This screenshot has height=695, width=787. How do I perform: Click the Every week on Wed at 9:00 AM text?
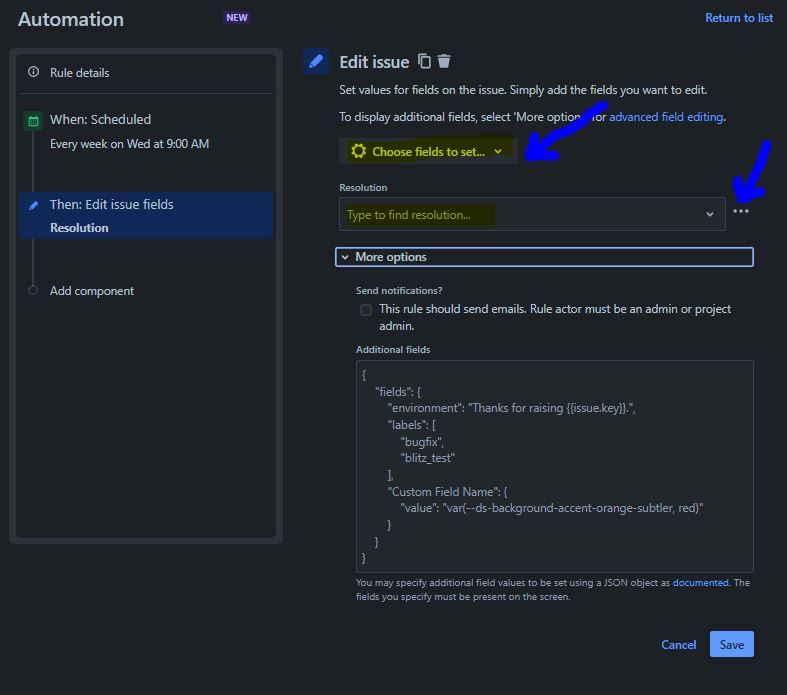[129, 144]
